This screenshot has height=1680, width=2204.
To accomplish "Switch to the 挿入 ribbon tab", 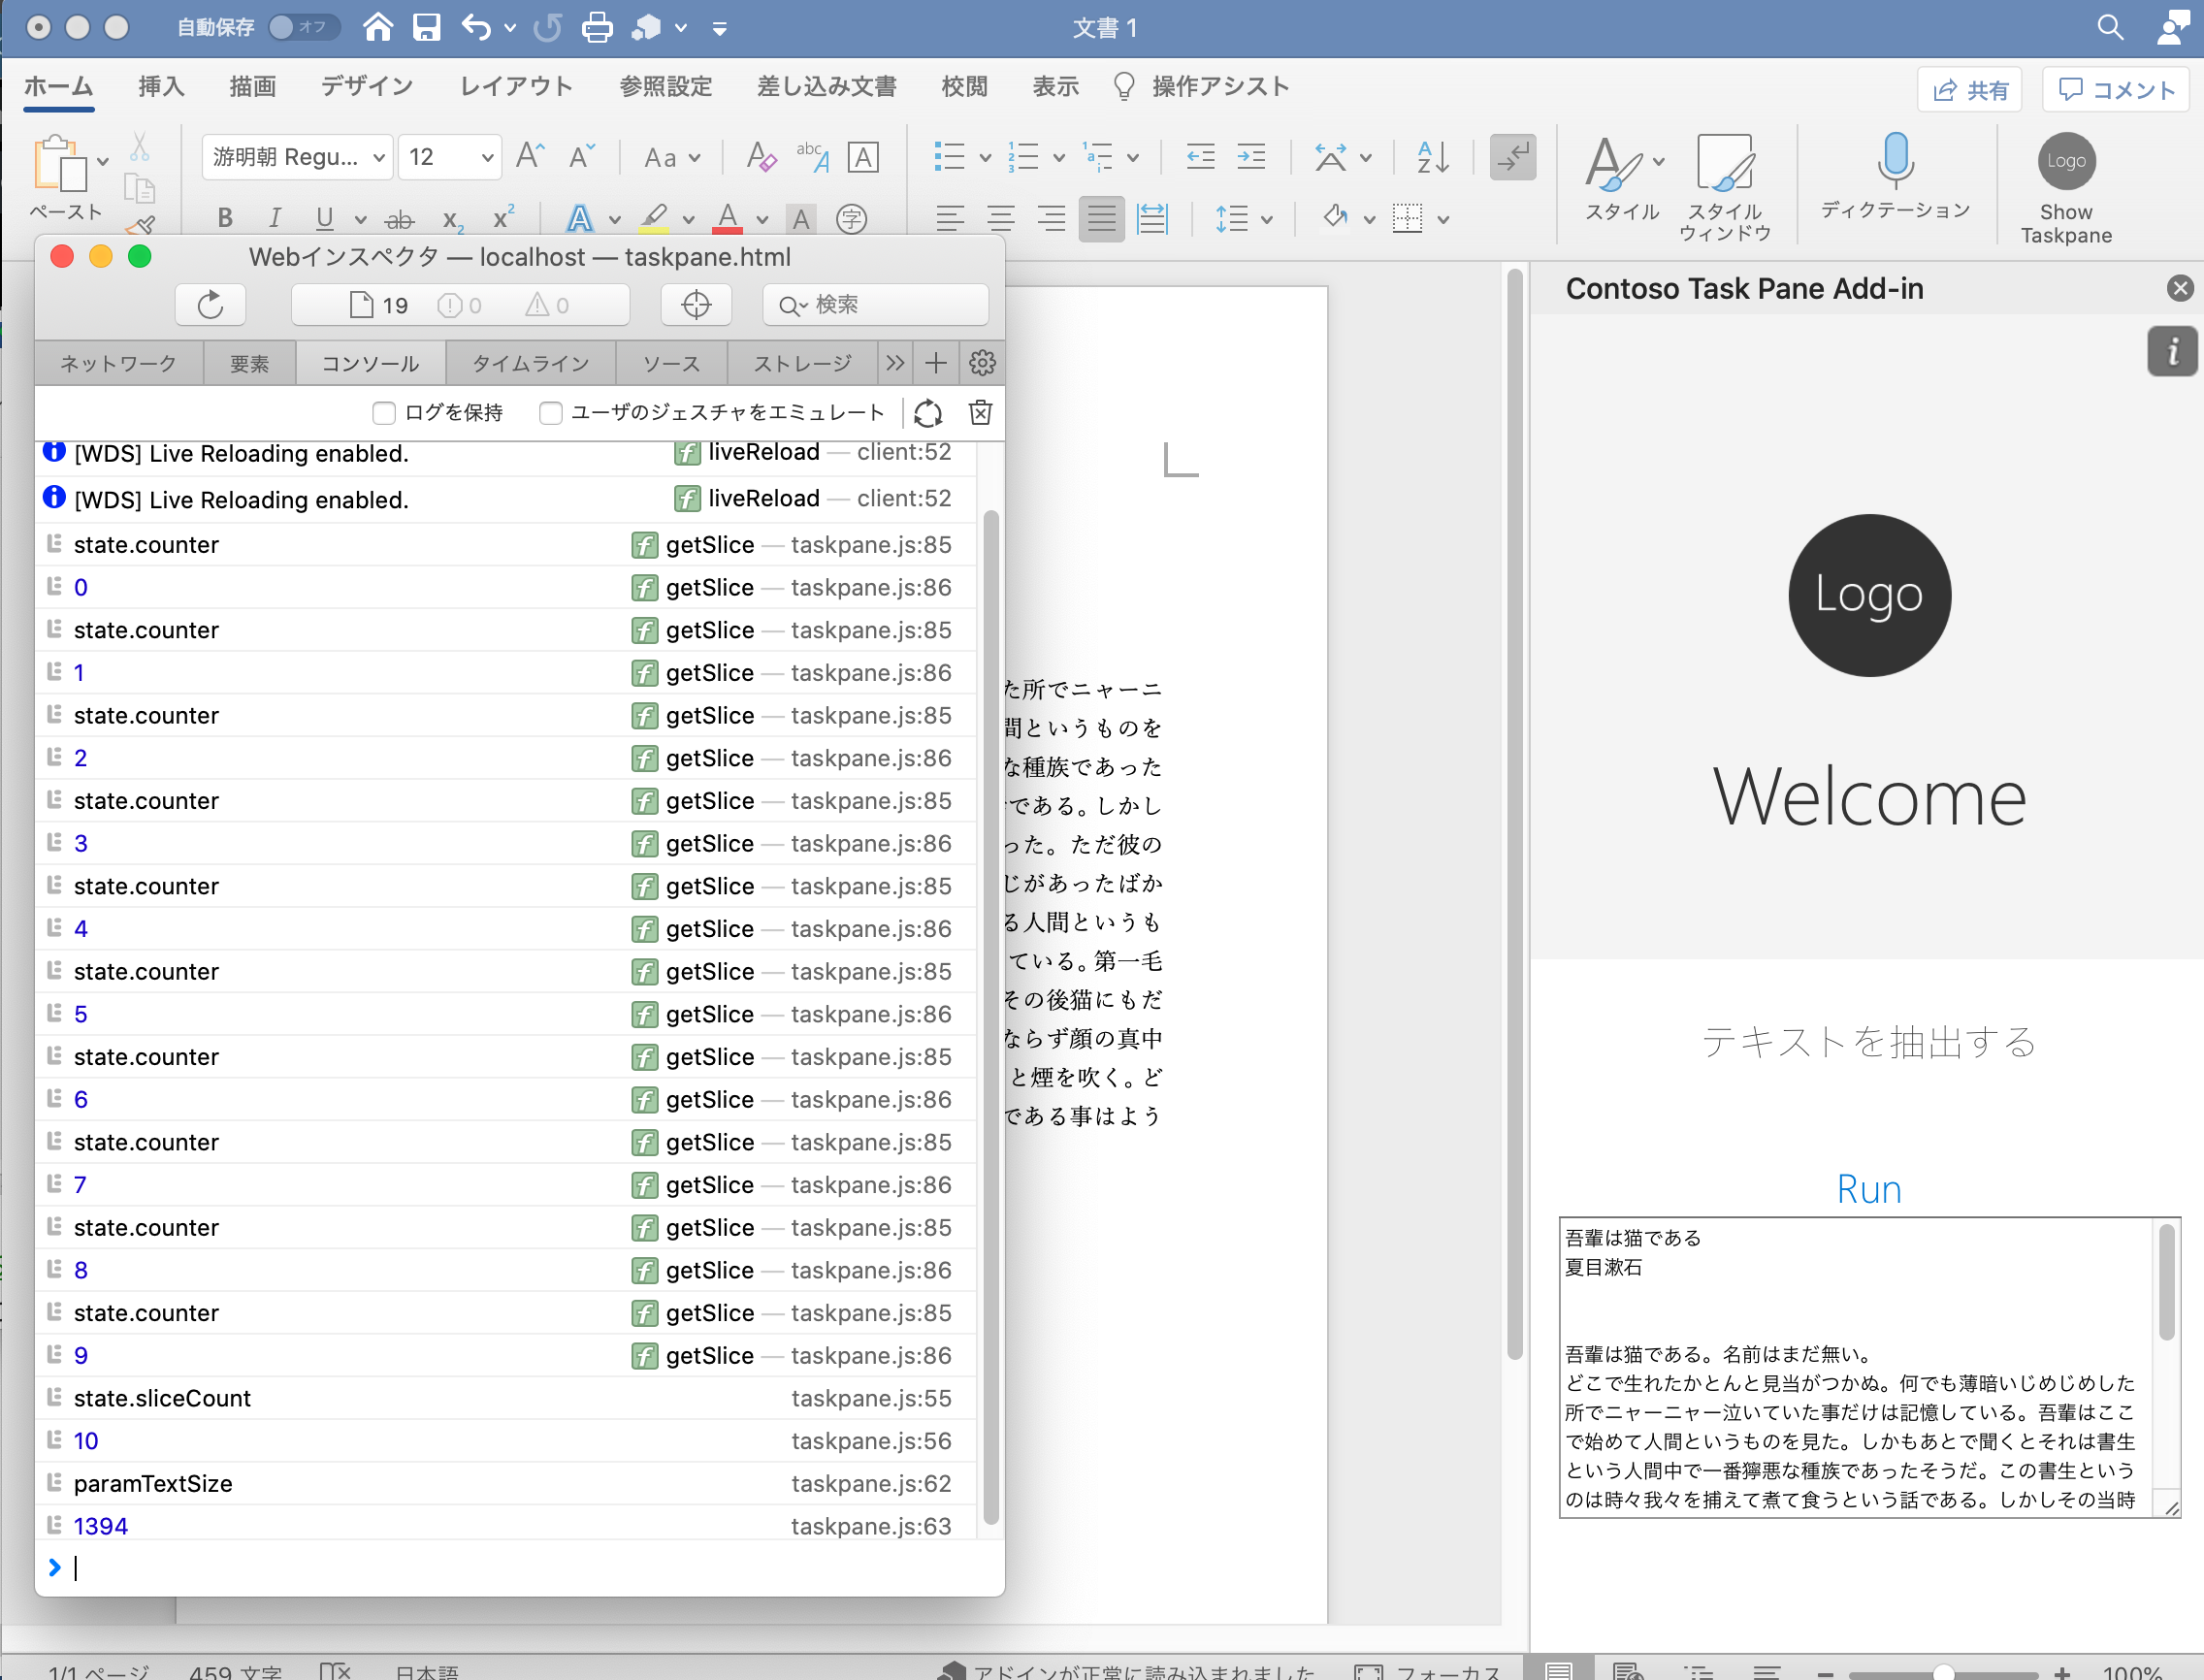I will coord(161,87).
